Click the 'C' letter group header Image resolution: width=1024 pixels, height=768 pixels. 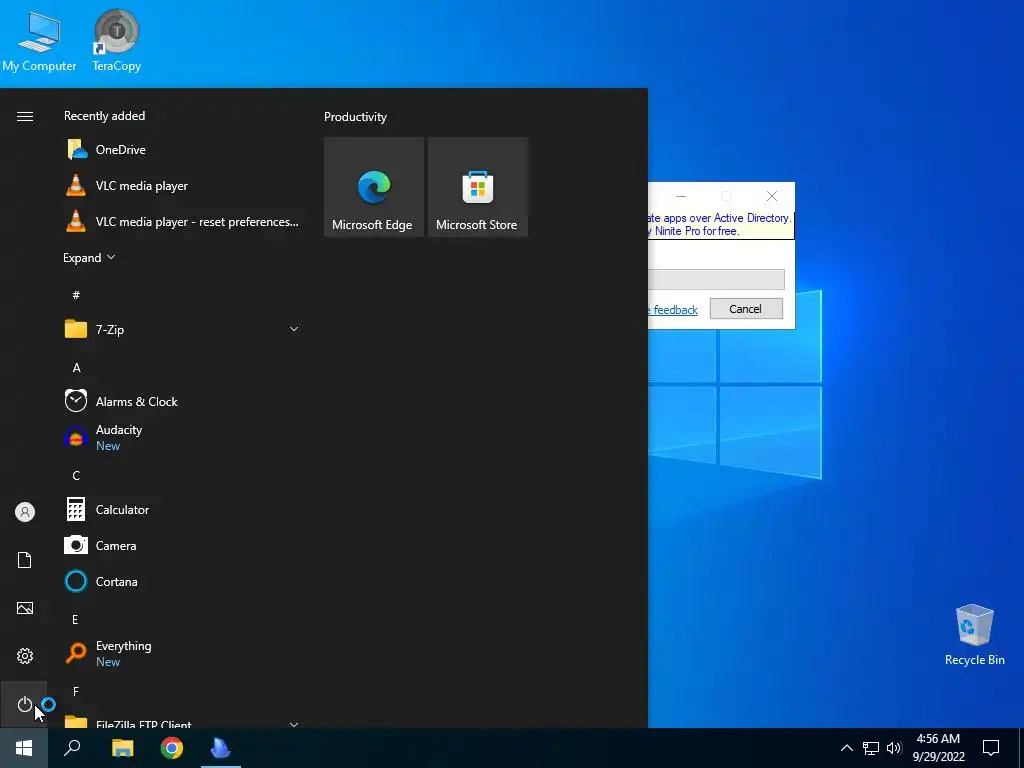pos(76,475)
